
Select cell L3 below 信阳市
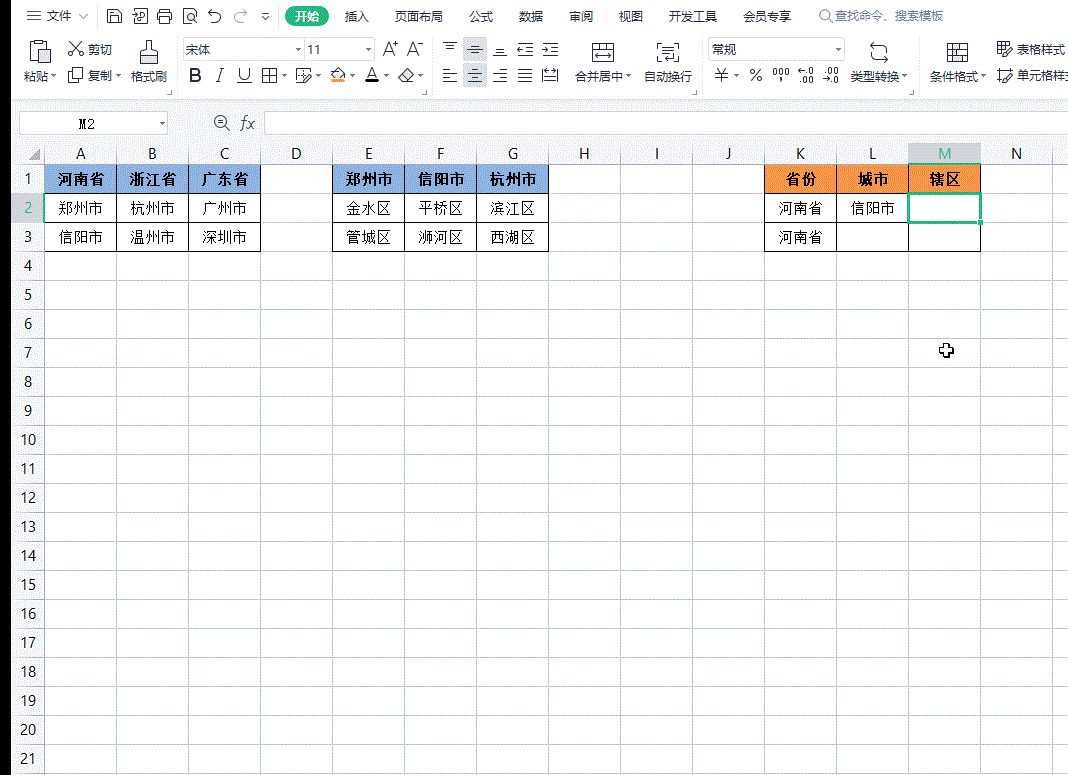(x=872, y=238)
